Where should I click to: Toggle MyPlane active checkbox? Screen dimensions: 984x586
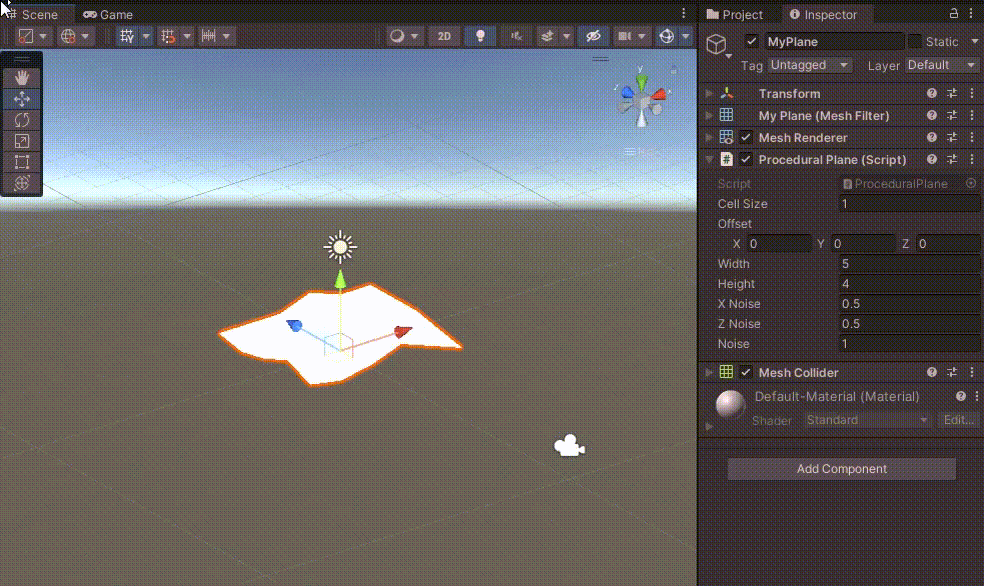click(752, 41)
